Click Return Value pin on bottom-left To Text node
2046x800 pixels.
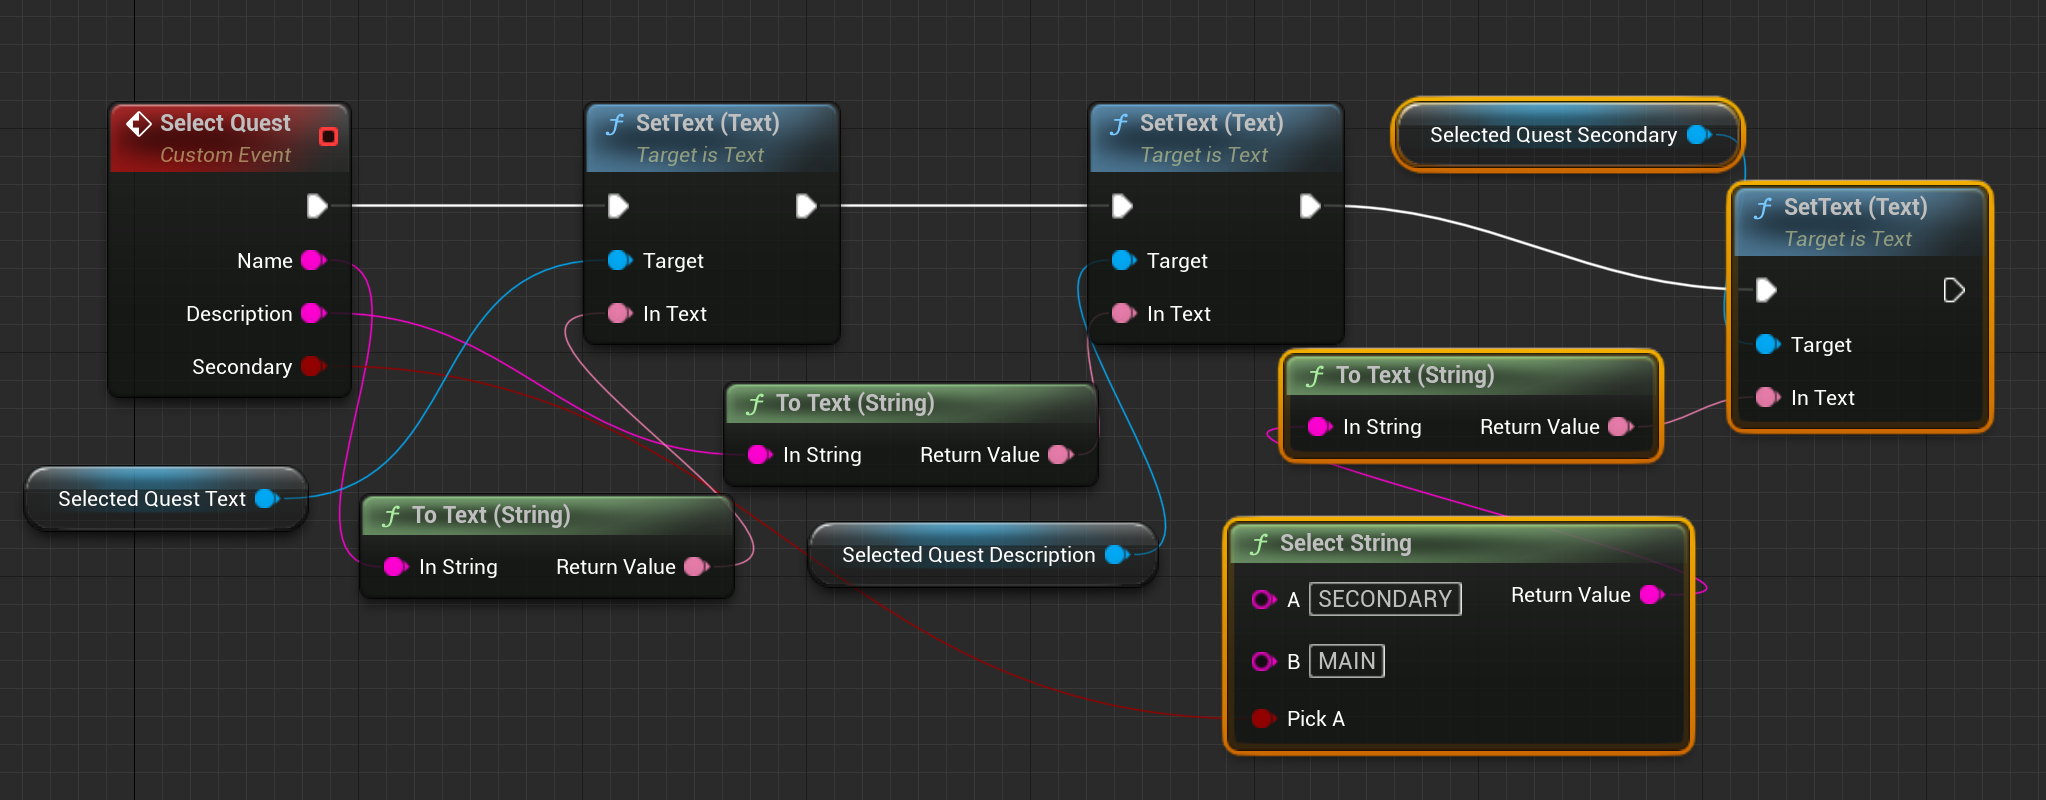click(696, 566)
